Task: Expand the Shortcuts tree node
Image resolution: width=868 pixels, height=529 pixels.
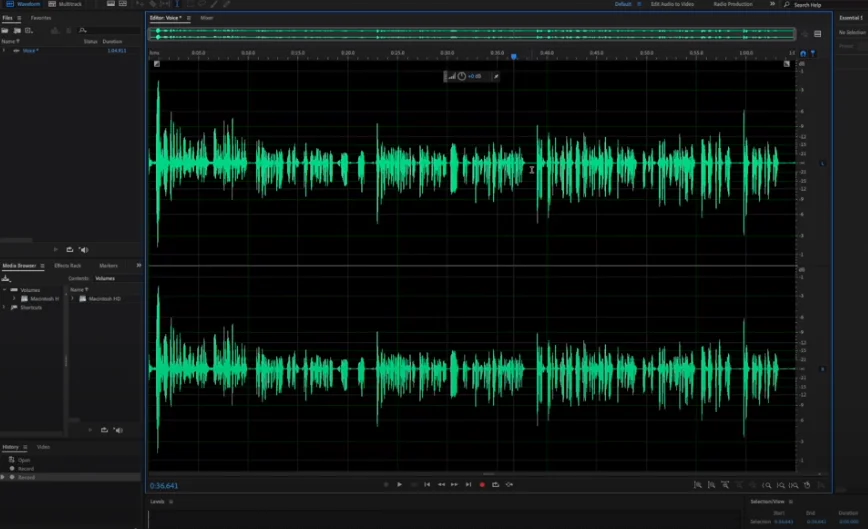Action: [x=5, y=308]
